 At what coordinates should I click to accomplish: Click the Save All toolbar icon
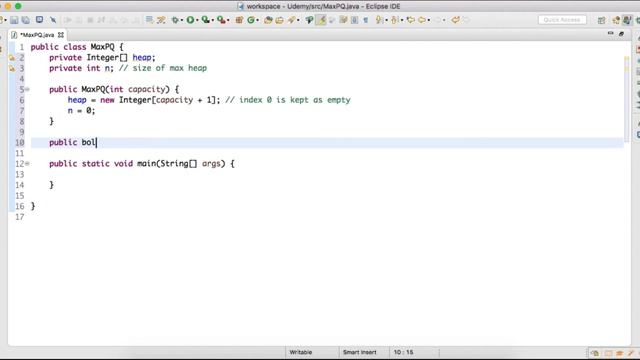coord(26,20)
